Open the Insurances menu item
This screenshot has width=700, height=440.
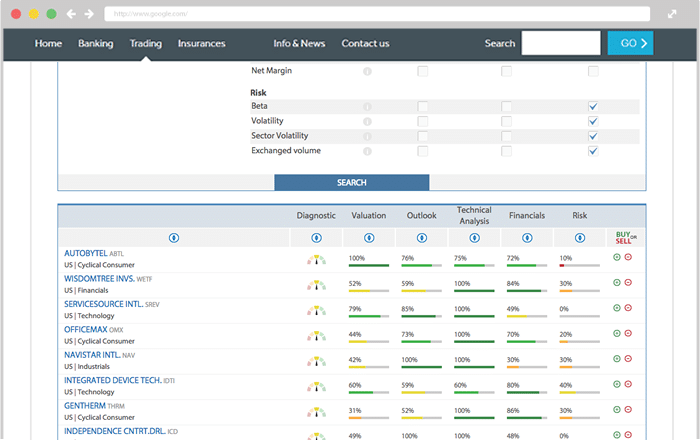[x=201, y=43]
